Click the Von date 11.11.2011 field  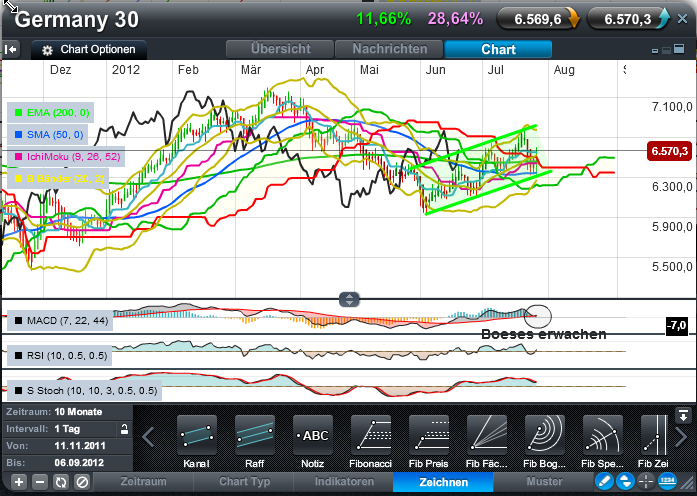67,446
